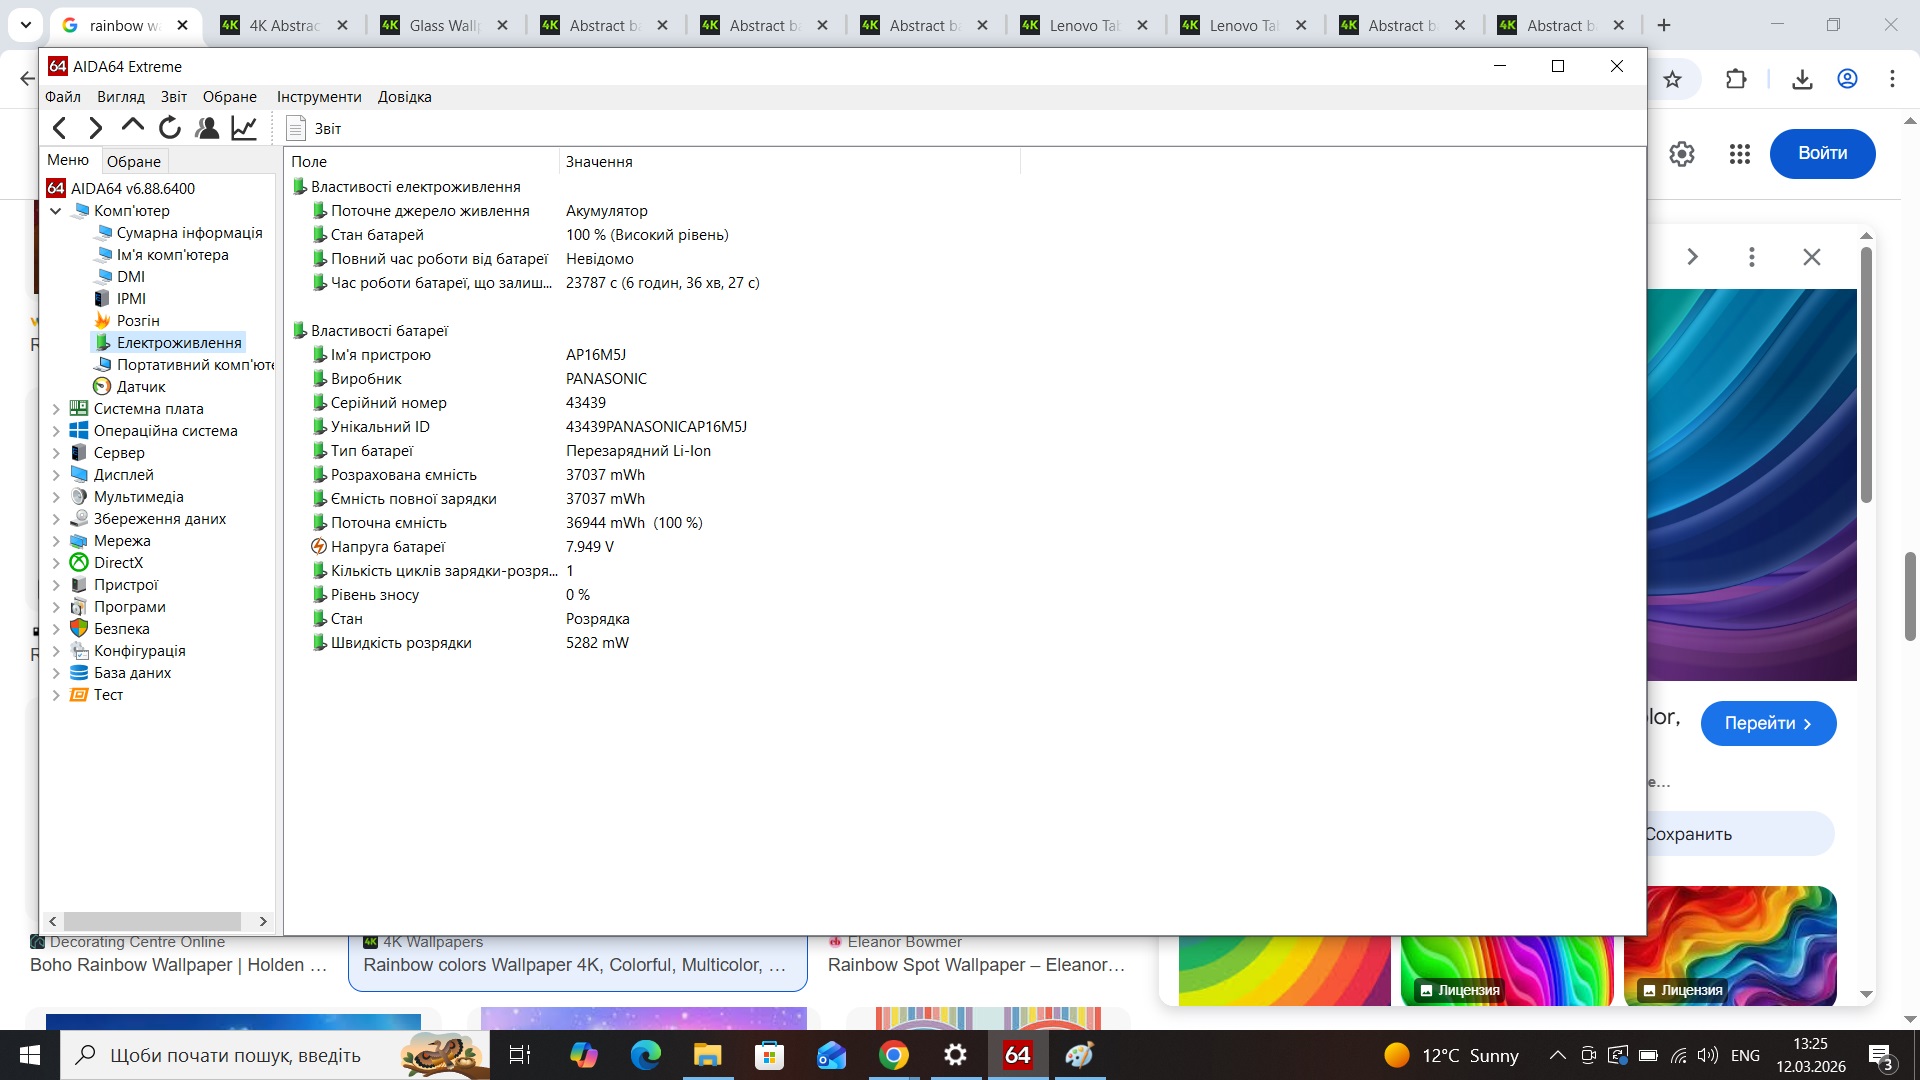Collapse the Комп'ютер tree node

(x=57, y=210)
